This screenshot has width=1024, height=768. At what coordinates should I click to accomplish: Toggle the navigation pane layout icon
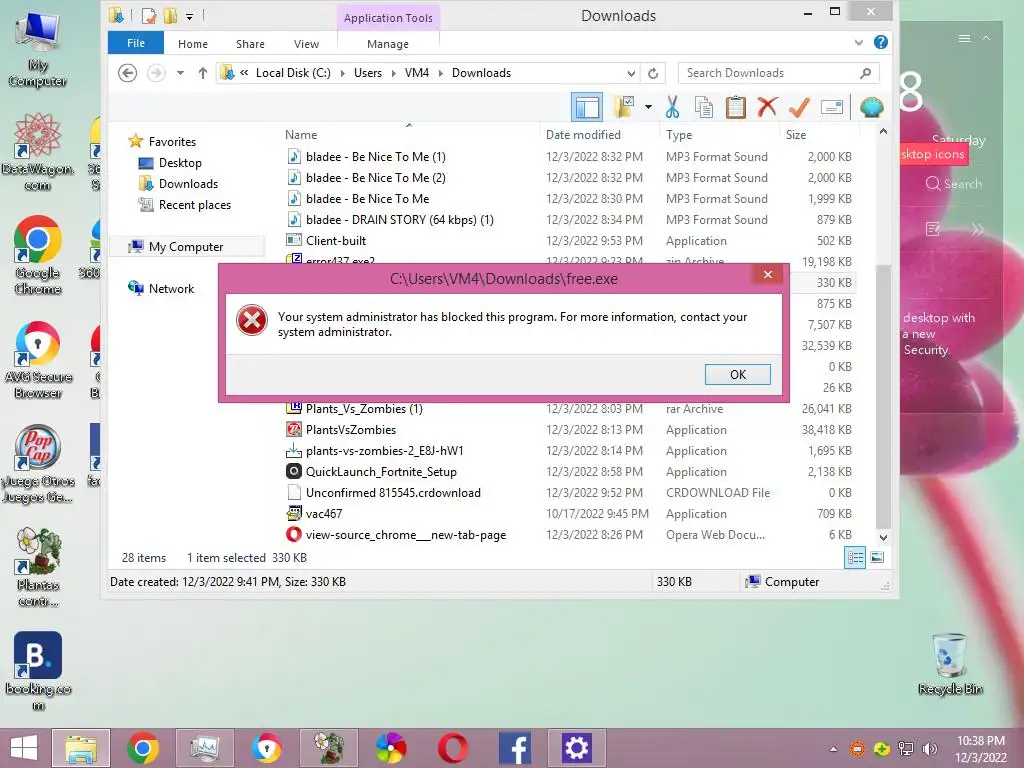tap(586, 107)
